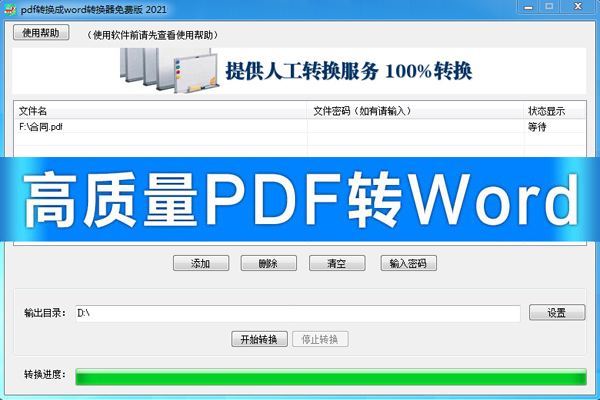This screenshot has width=600, height=400.
Task: Maximize the pdf converter window
Action: click(x=549, y=7)
